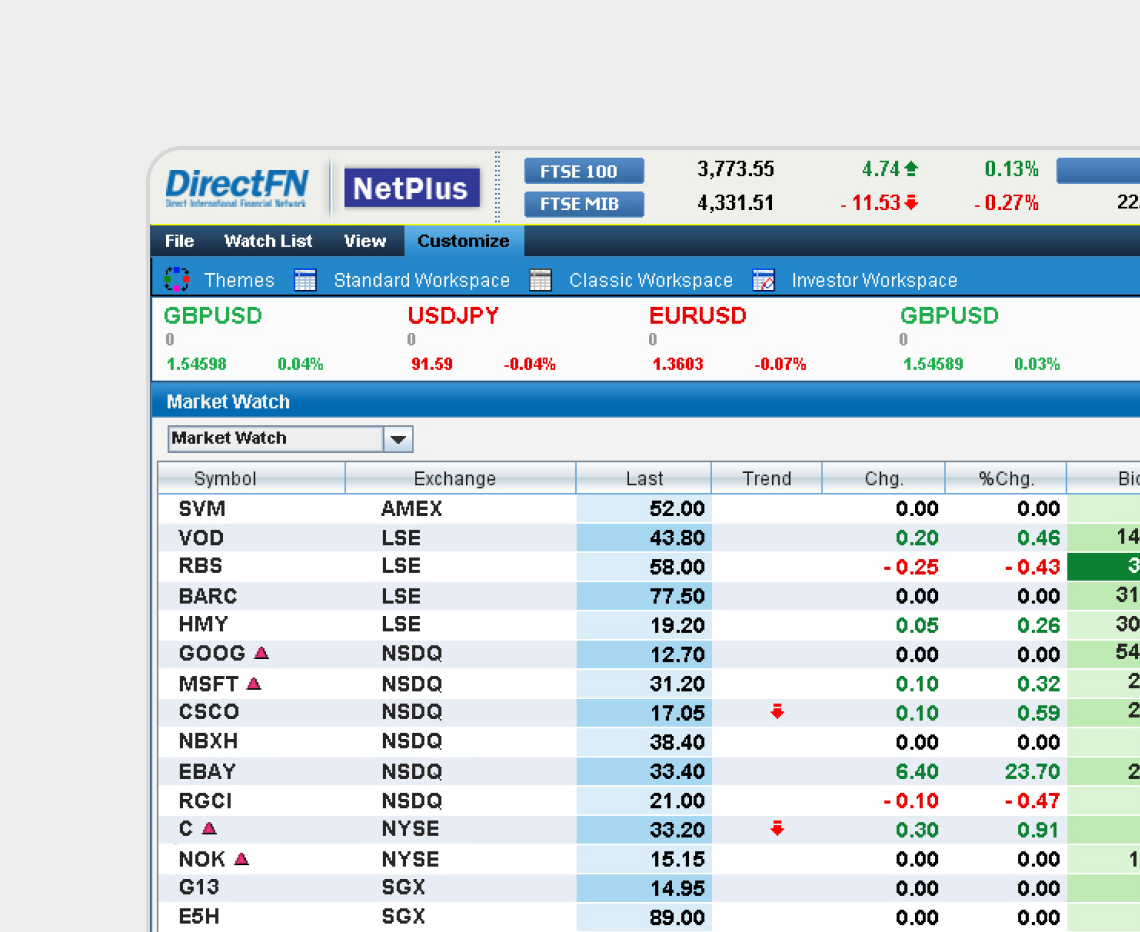This screenshot has height=932, width=1140.
Task: Select the first GBPUSD ticker showing 1.54598
Action: click(x=244, y=339)
